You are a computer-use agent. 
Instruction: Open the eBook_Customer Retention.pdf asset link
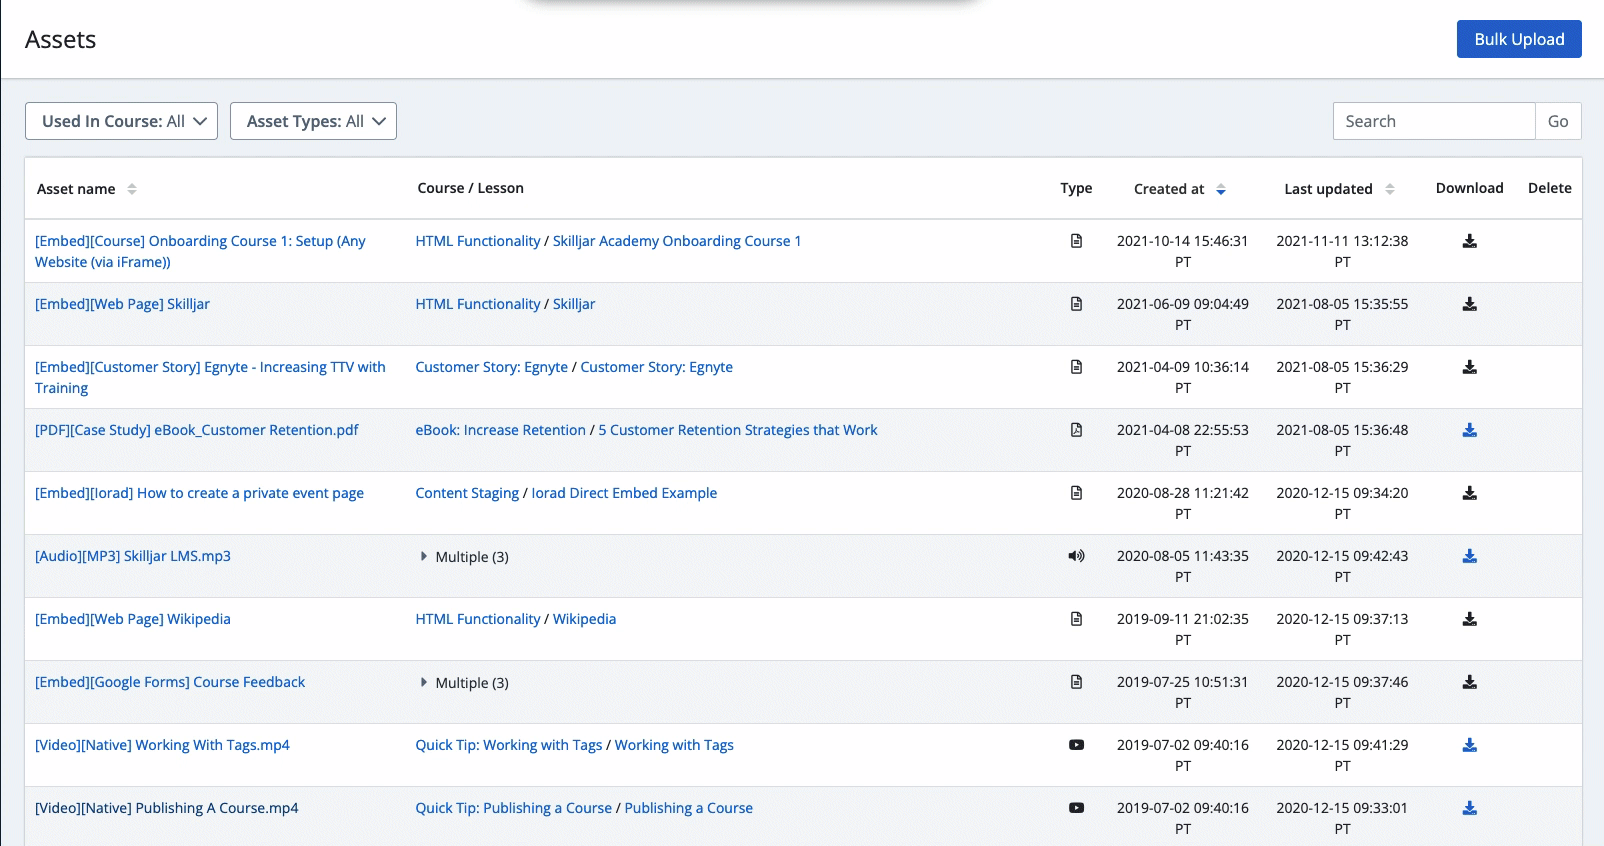click(x=196, y=430)
